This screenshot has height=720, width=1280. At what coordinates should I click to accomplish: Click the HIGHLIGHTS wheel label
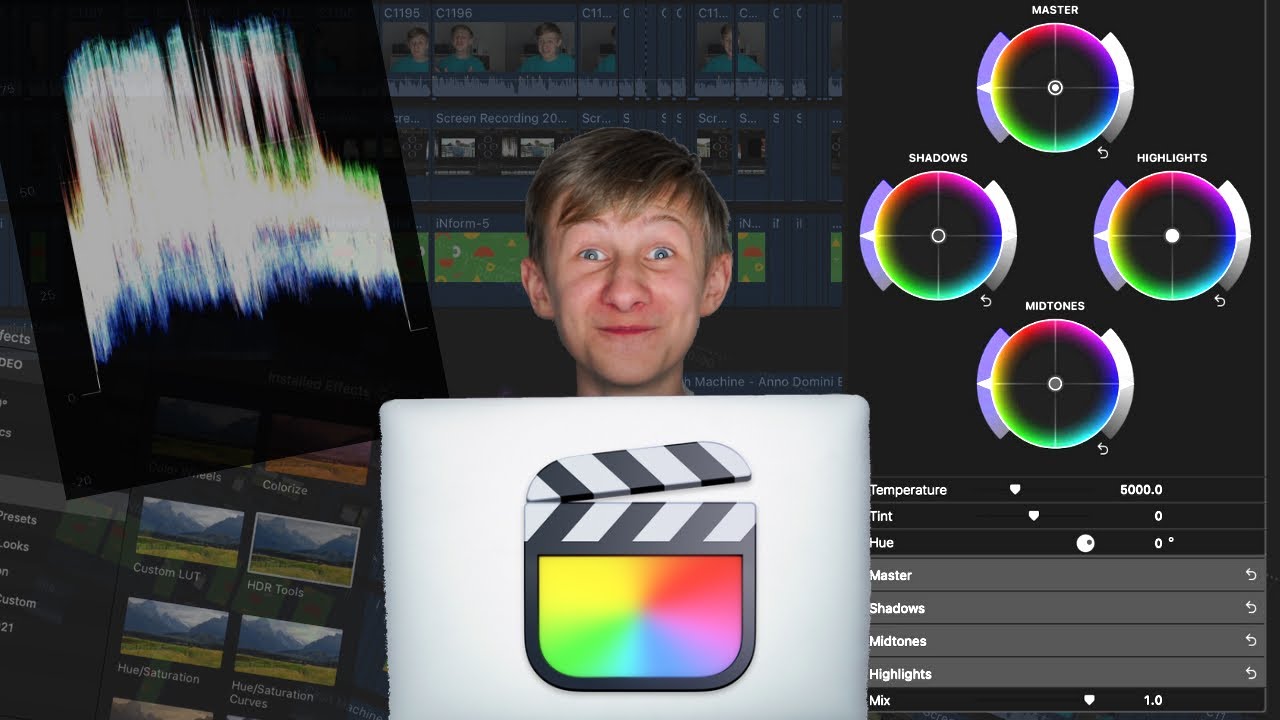1172,158
